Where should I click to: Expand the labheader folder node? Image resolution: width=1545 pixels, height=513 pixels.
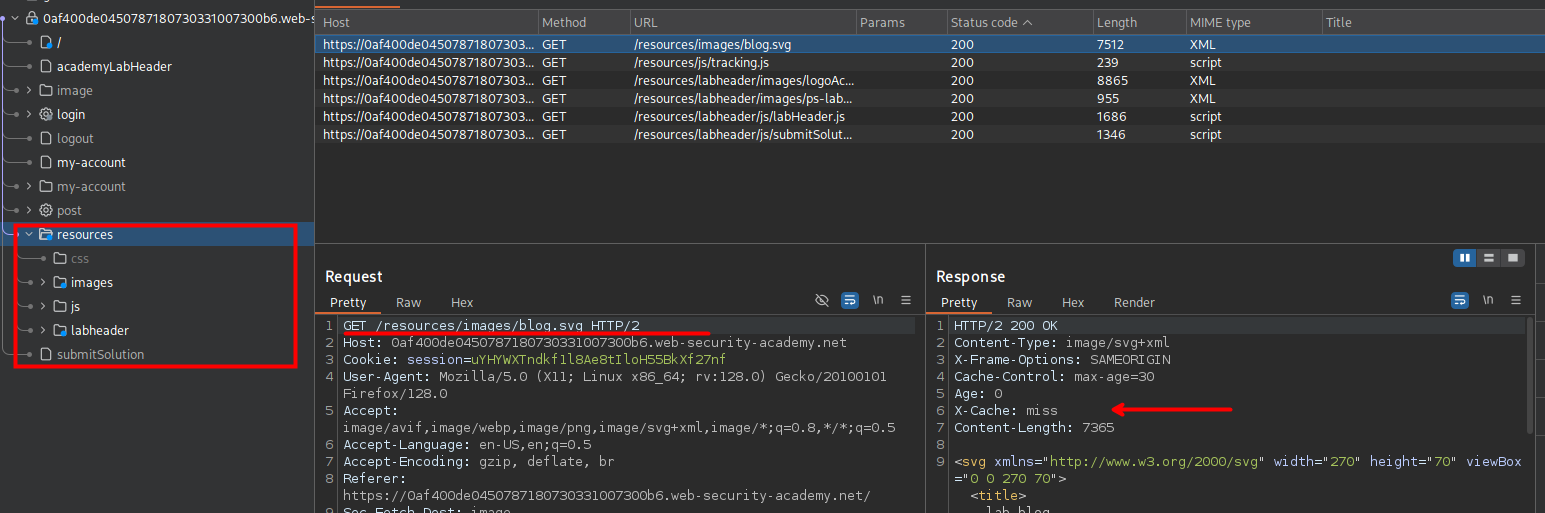(x=42, y=331)
